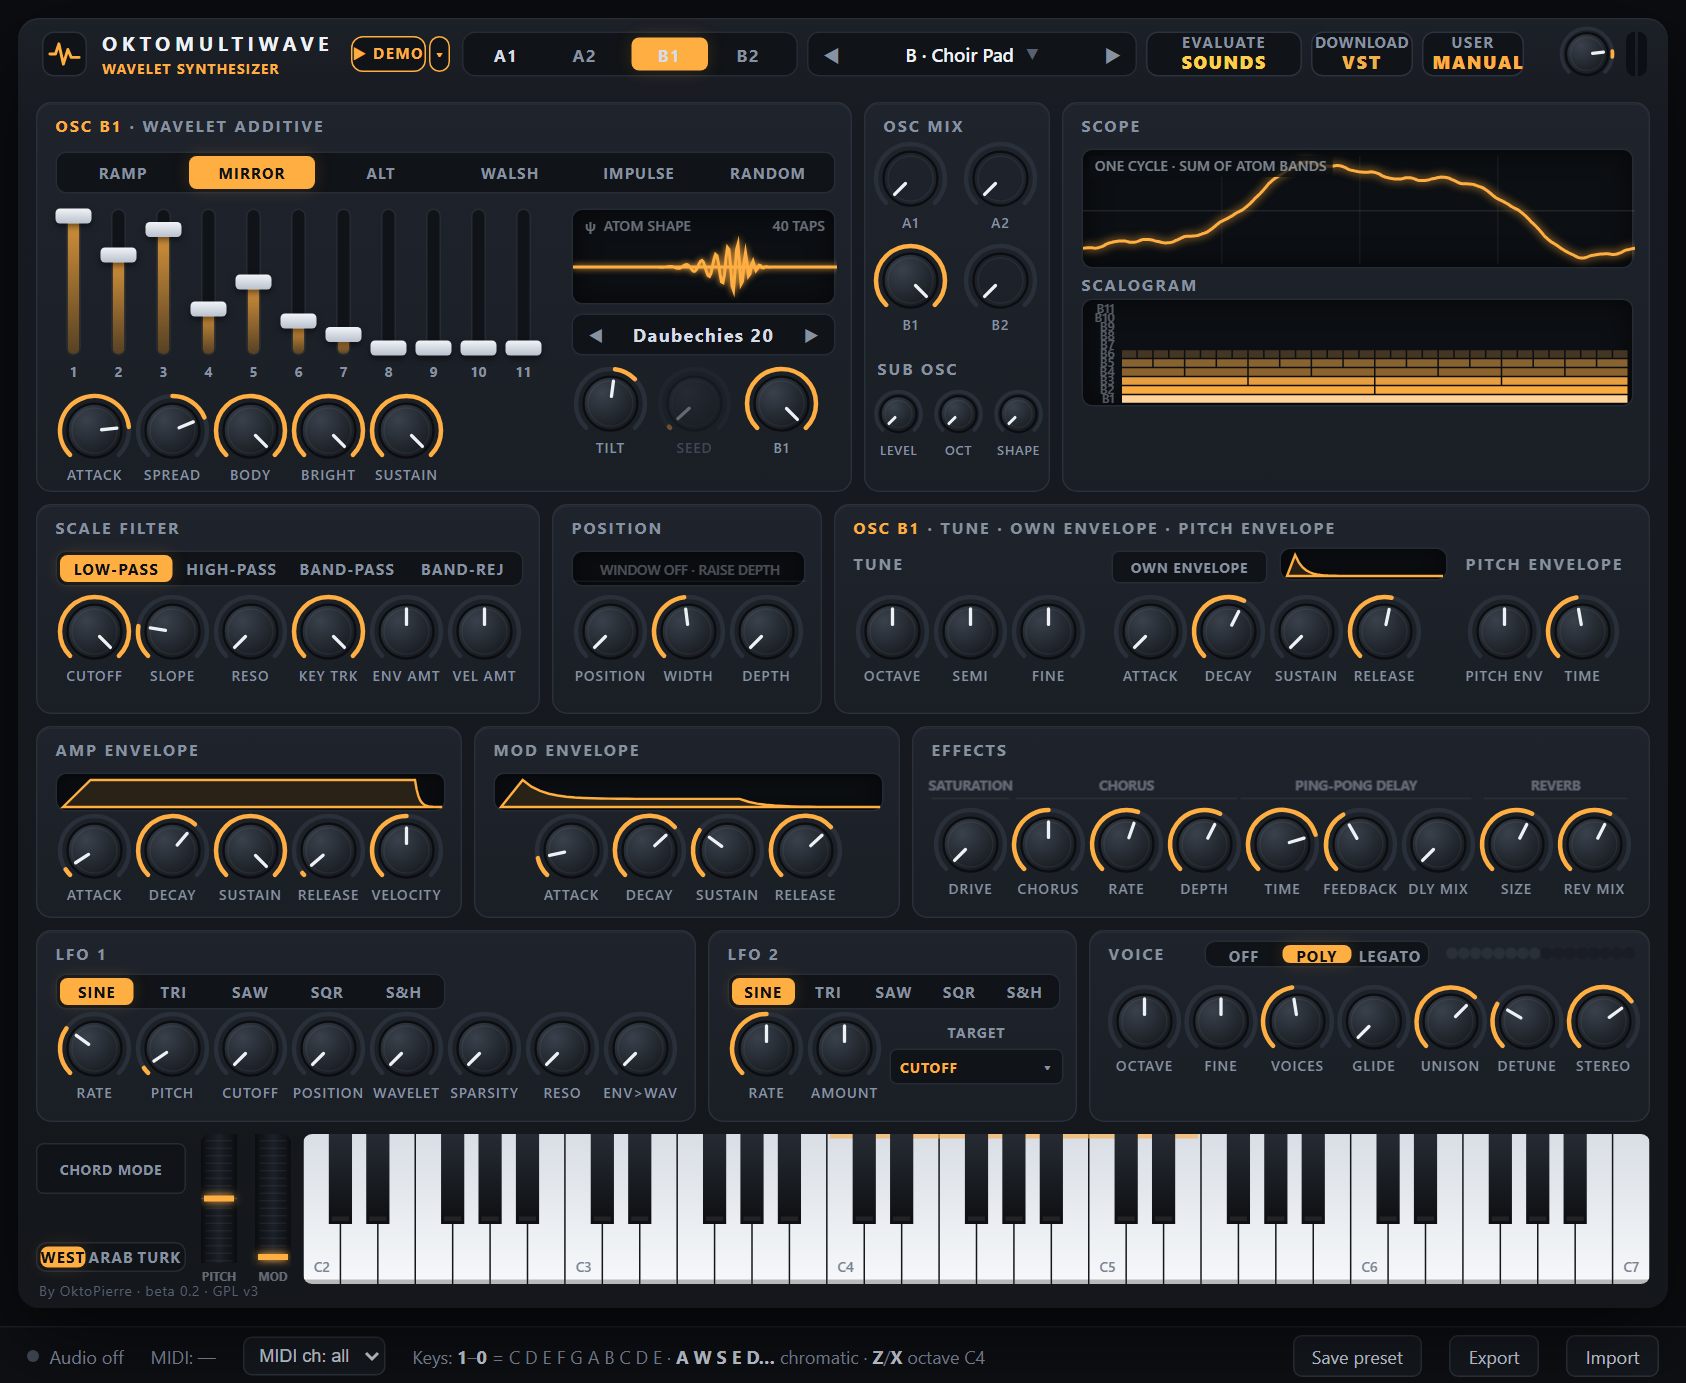
Task: Expand the DEMO dropdown arrow
Action: pos(439,54)
